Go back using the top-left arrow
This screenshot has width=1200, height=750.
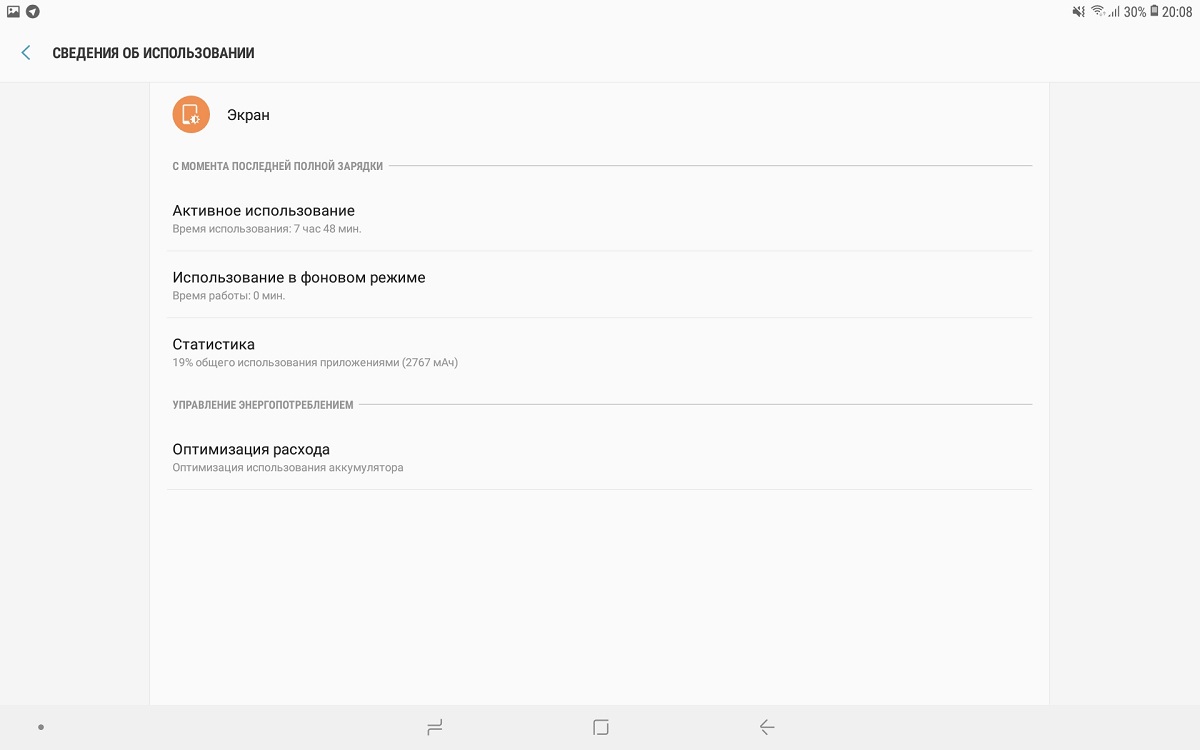coord(26,53)
